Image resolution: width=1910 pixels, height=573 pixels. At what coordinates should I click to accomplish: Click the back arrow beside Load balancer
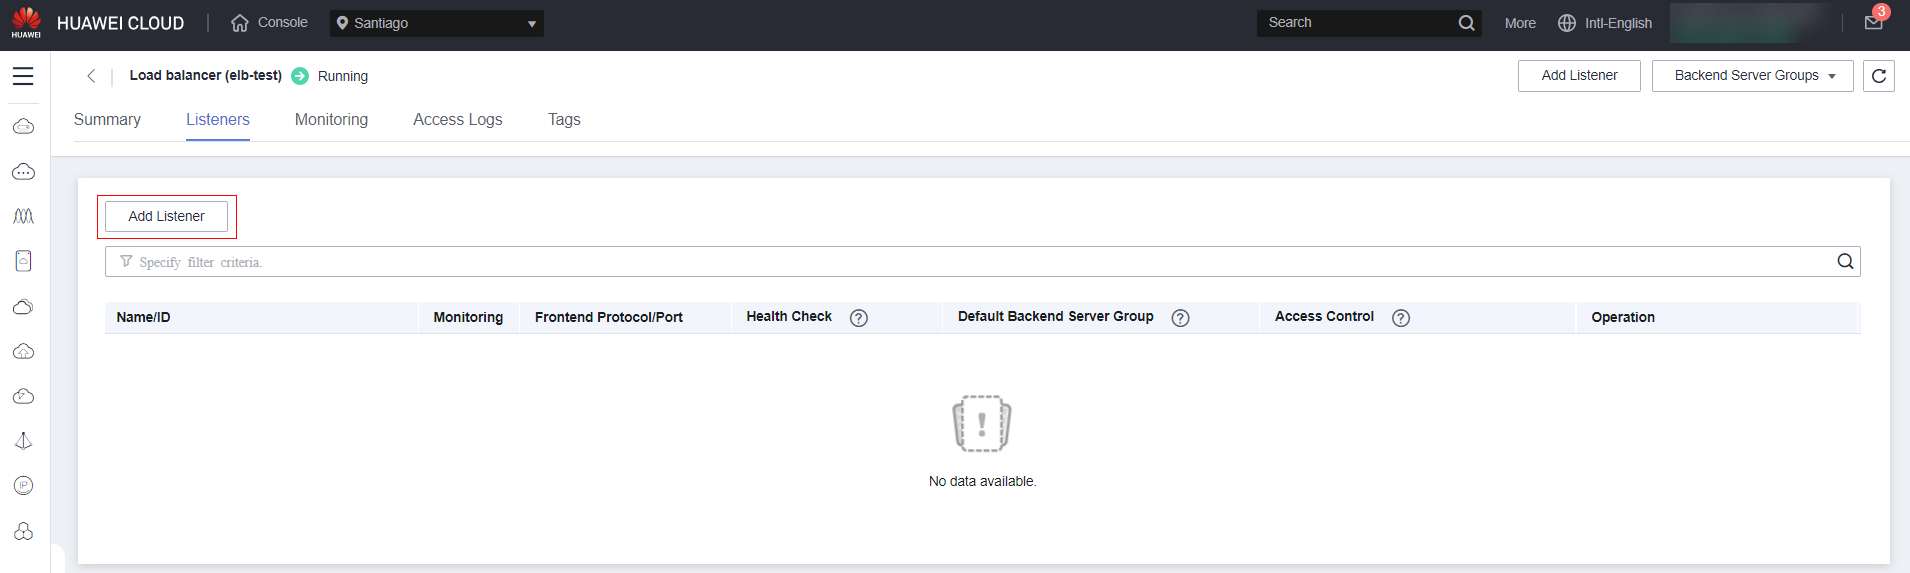point(91,76)
